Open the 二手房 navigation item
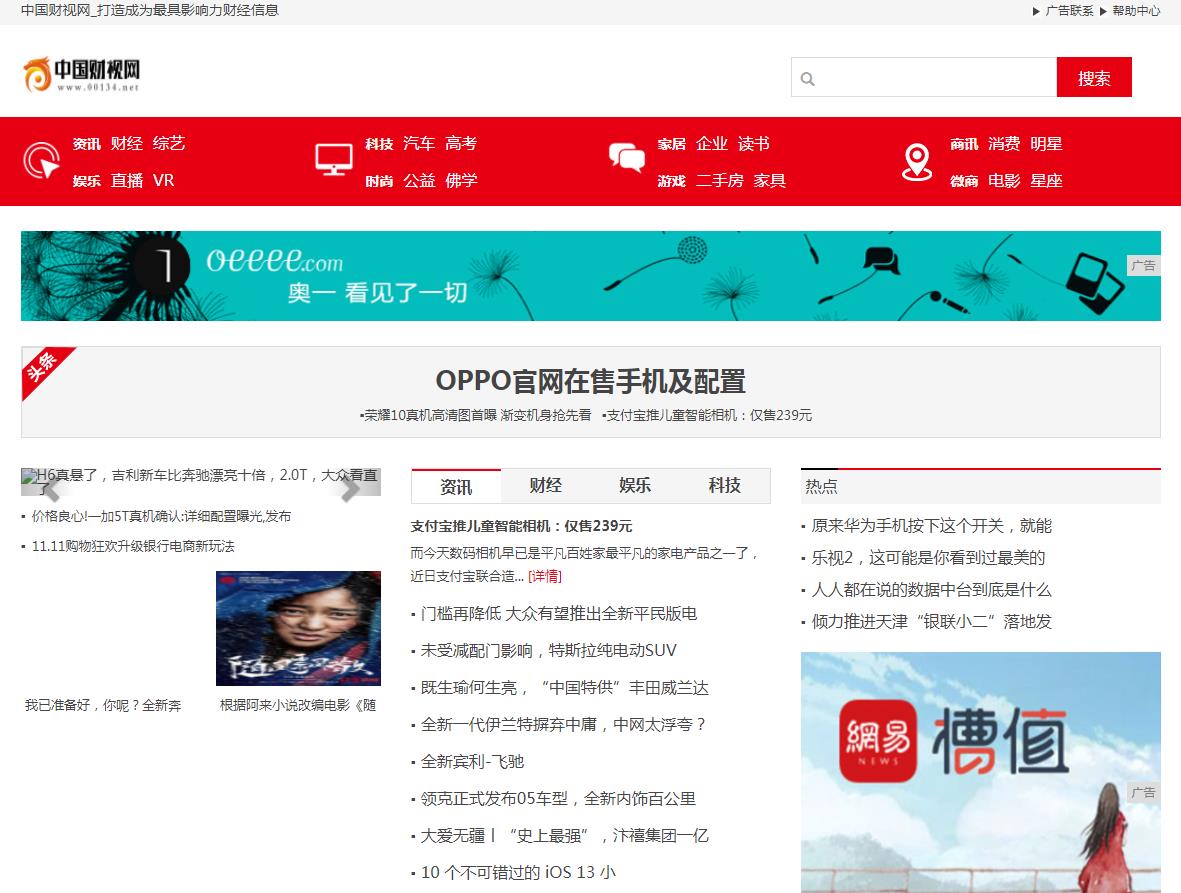Image resolution: width=1181 pixels, height=893 pixels. [x=719, y=181]
